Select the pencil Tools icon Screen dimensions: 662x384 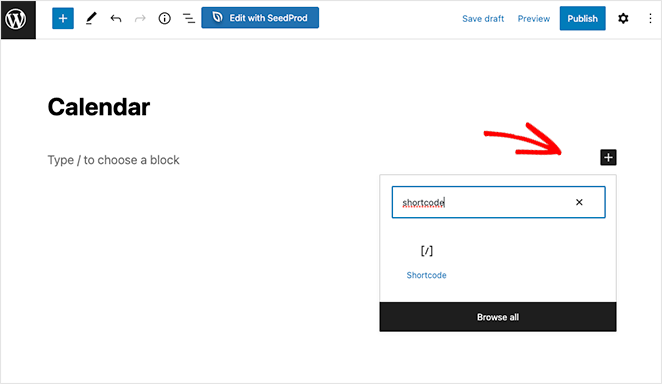pyautogui.click(x=91, y=19)
